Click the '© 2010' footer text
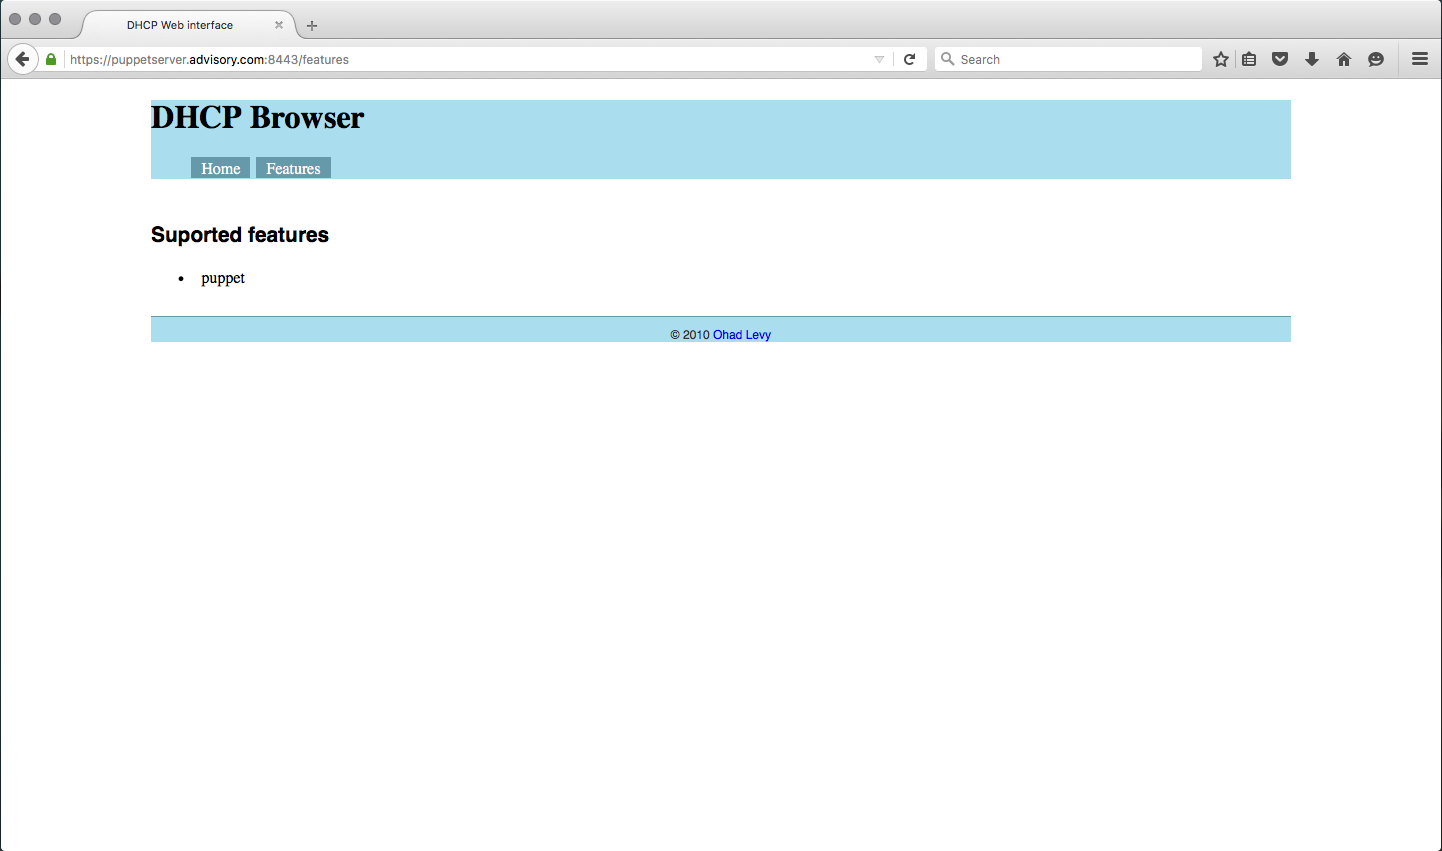 click(x=690, y=335)
